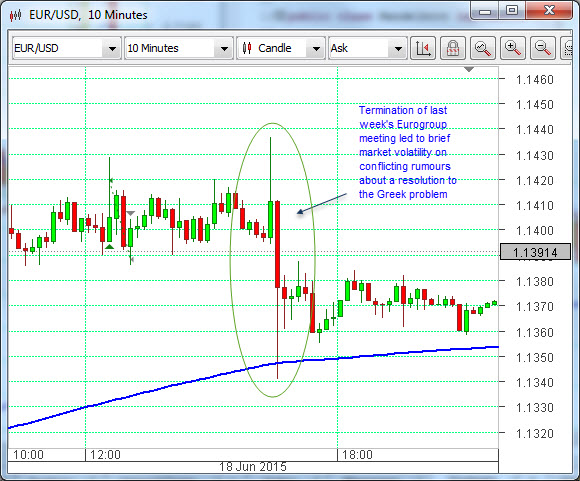Click the 18:00 time axis label
Image resolution: width=580 pixels, height=481 pixels.
coord(357,455)
